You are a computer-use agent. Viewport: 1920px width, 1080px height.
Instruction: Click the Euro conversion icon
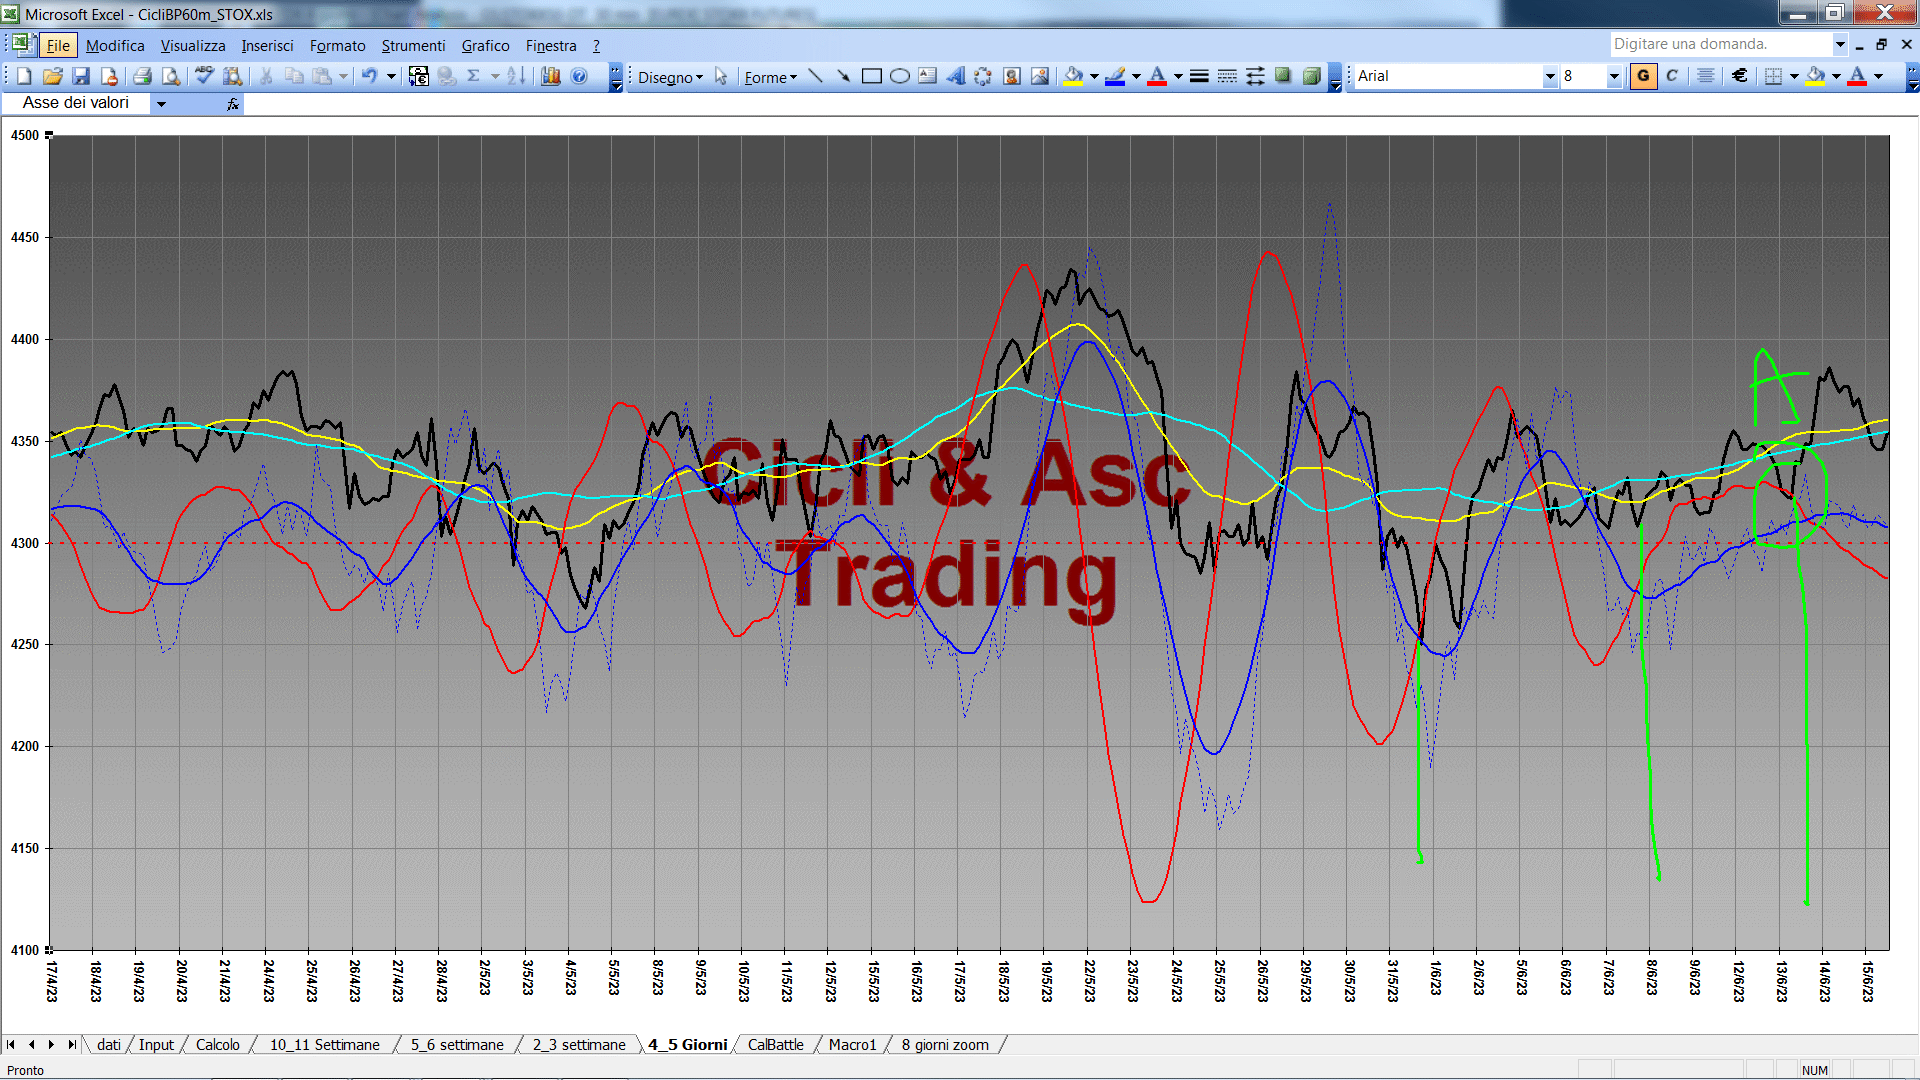[419, 76]
